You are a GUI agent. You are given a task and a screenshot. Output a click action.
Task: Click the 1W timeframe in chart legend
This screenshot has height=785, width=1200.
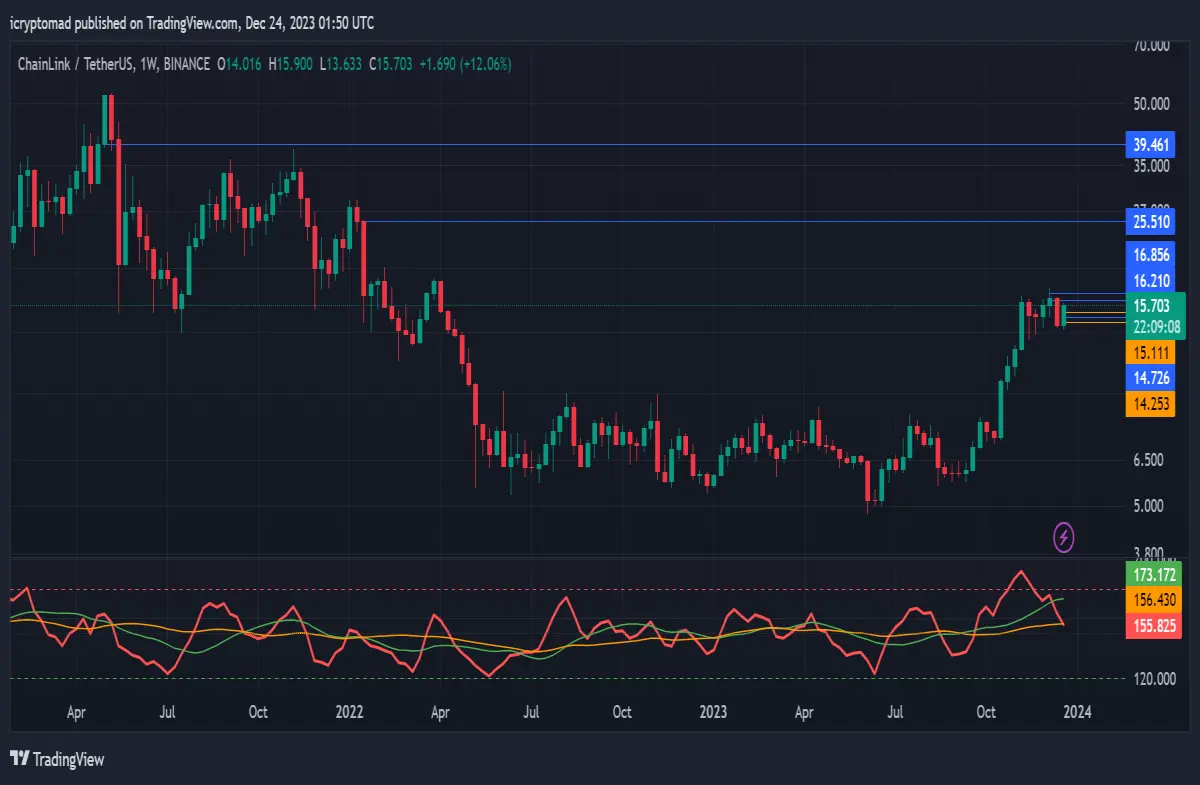[149, 64]
